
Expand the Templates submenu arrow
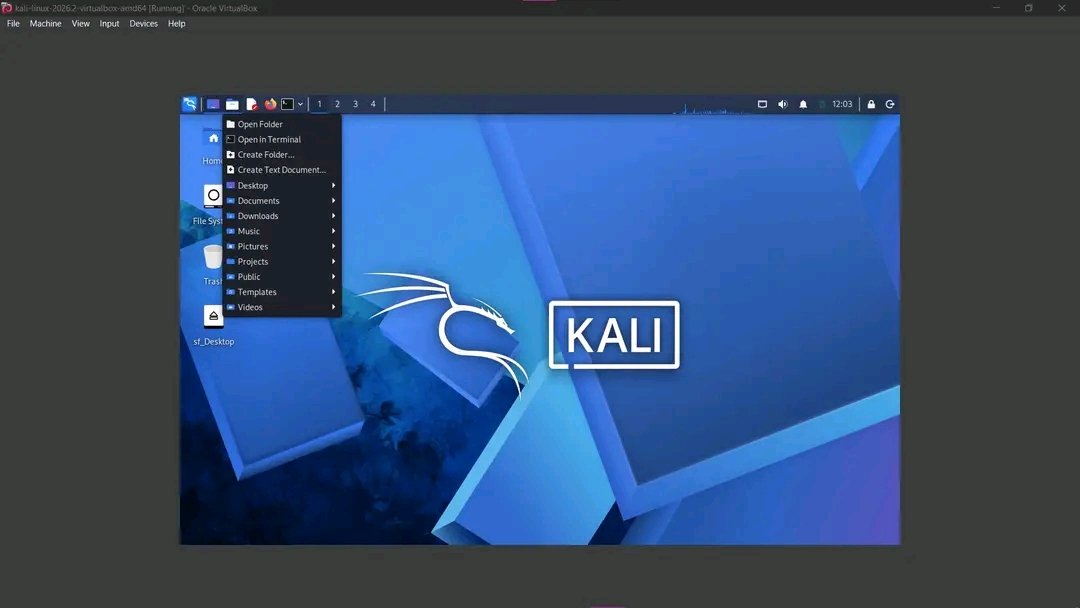pos(333,291)
